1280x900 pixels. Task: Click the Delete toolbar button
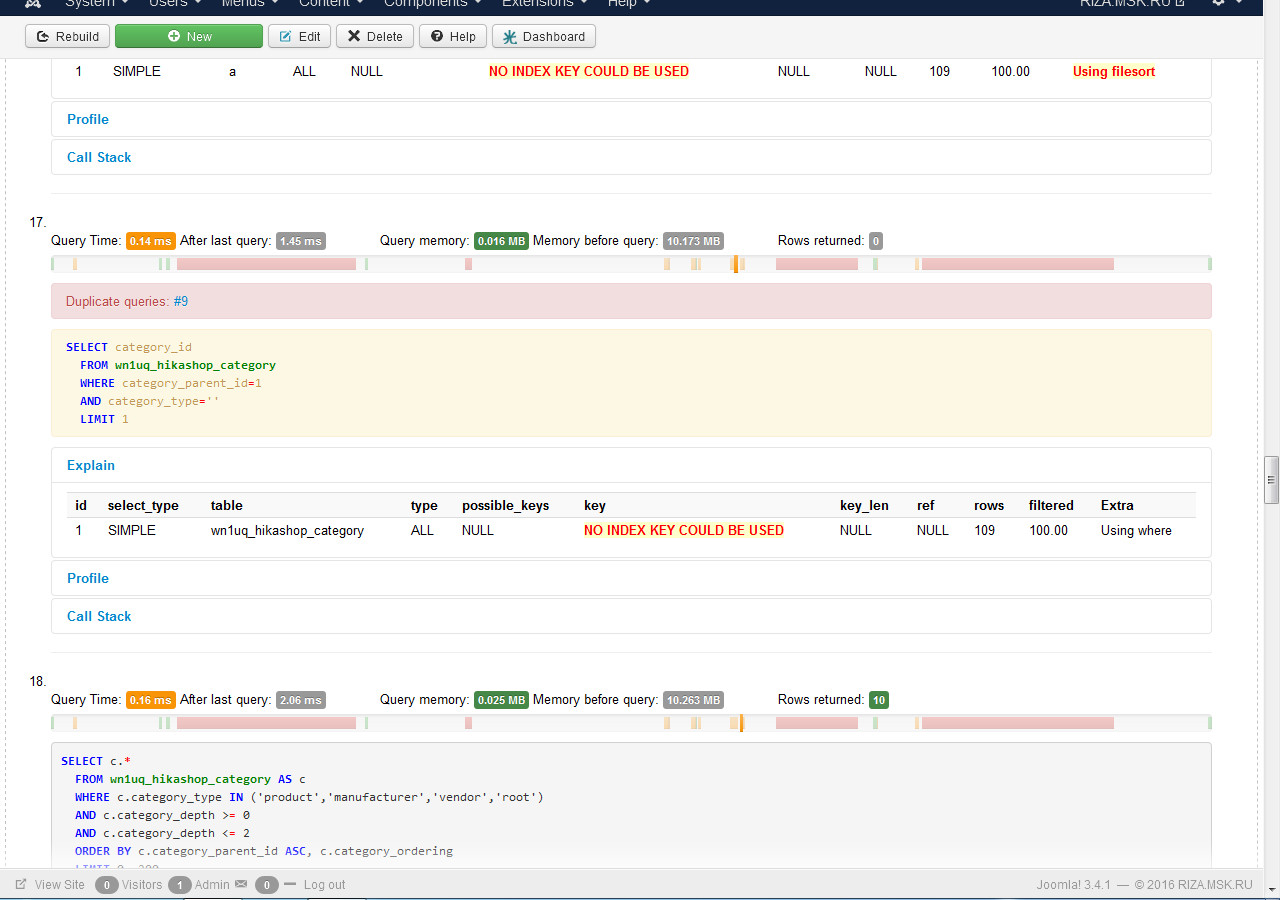pos(375,37)
